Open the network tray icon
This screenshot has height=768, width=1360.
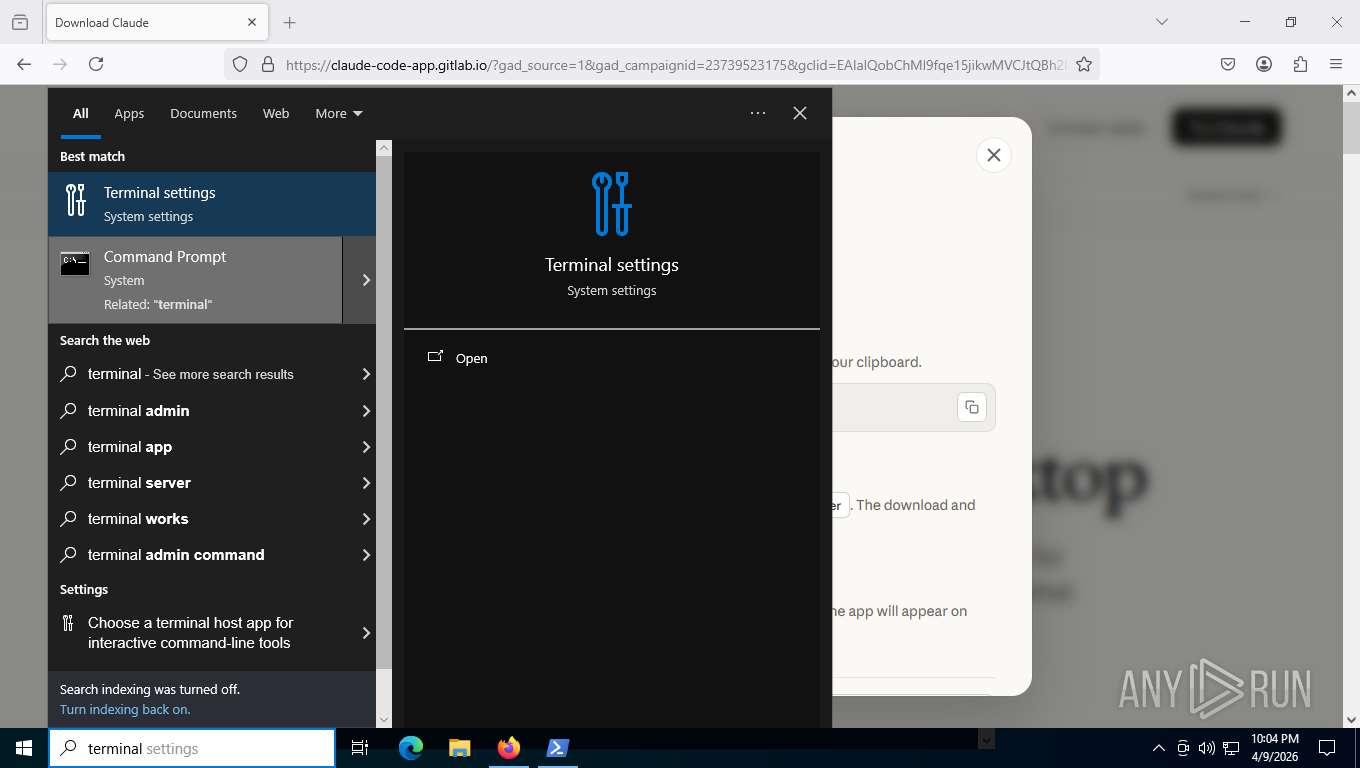(x=1231, y=748)
